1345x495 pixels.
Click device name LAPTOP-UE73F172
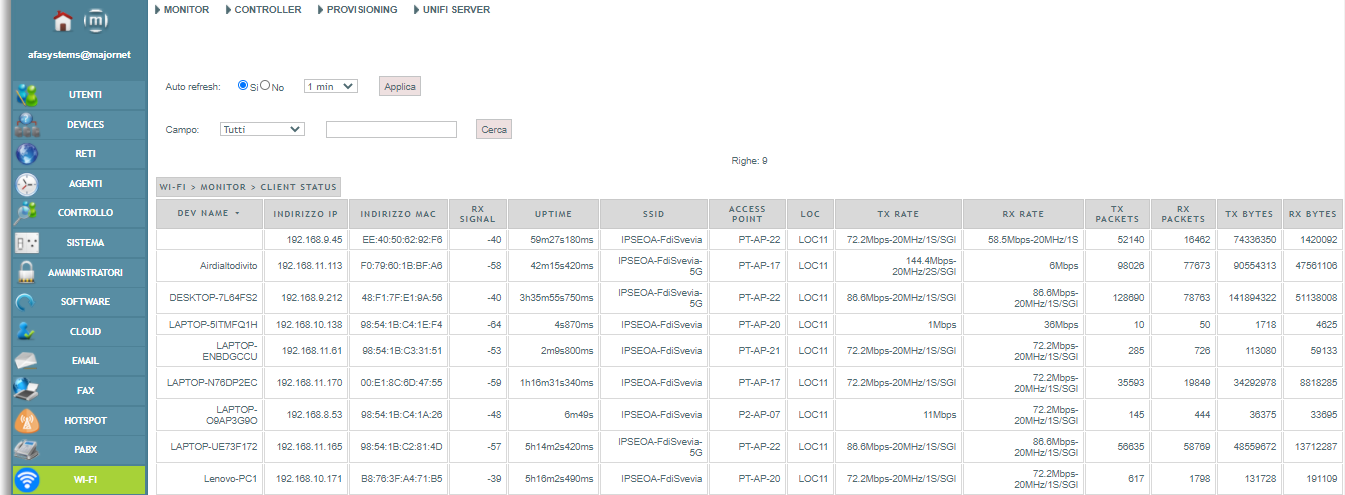click(x=214, y=447)
